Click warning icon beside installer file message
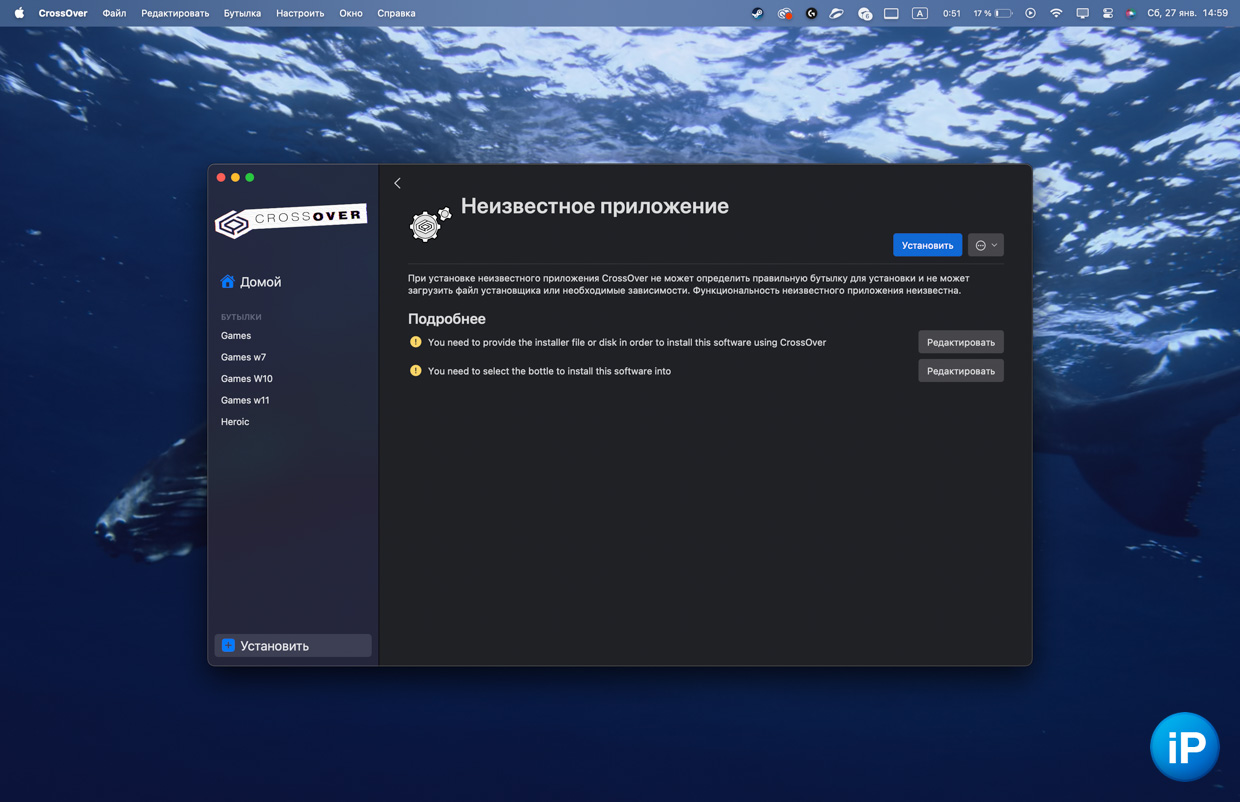 (416, 342)
